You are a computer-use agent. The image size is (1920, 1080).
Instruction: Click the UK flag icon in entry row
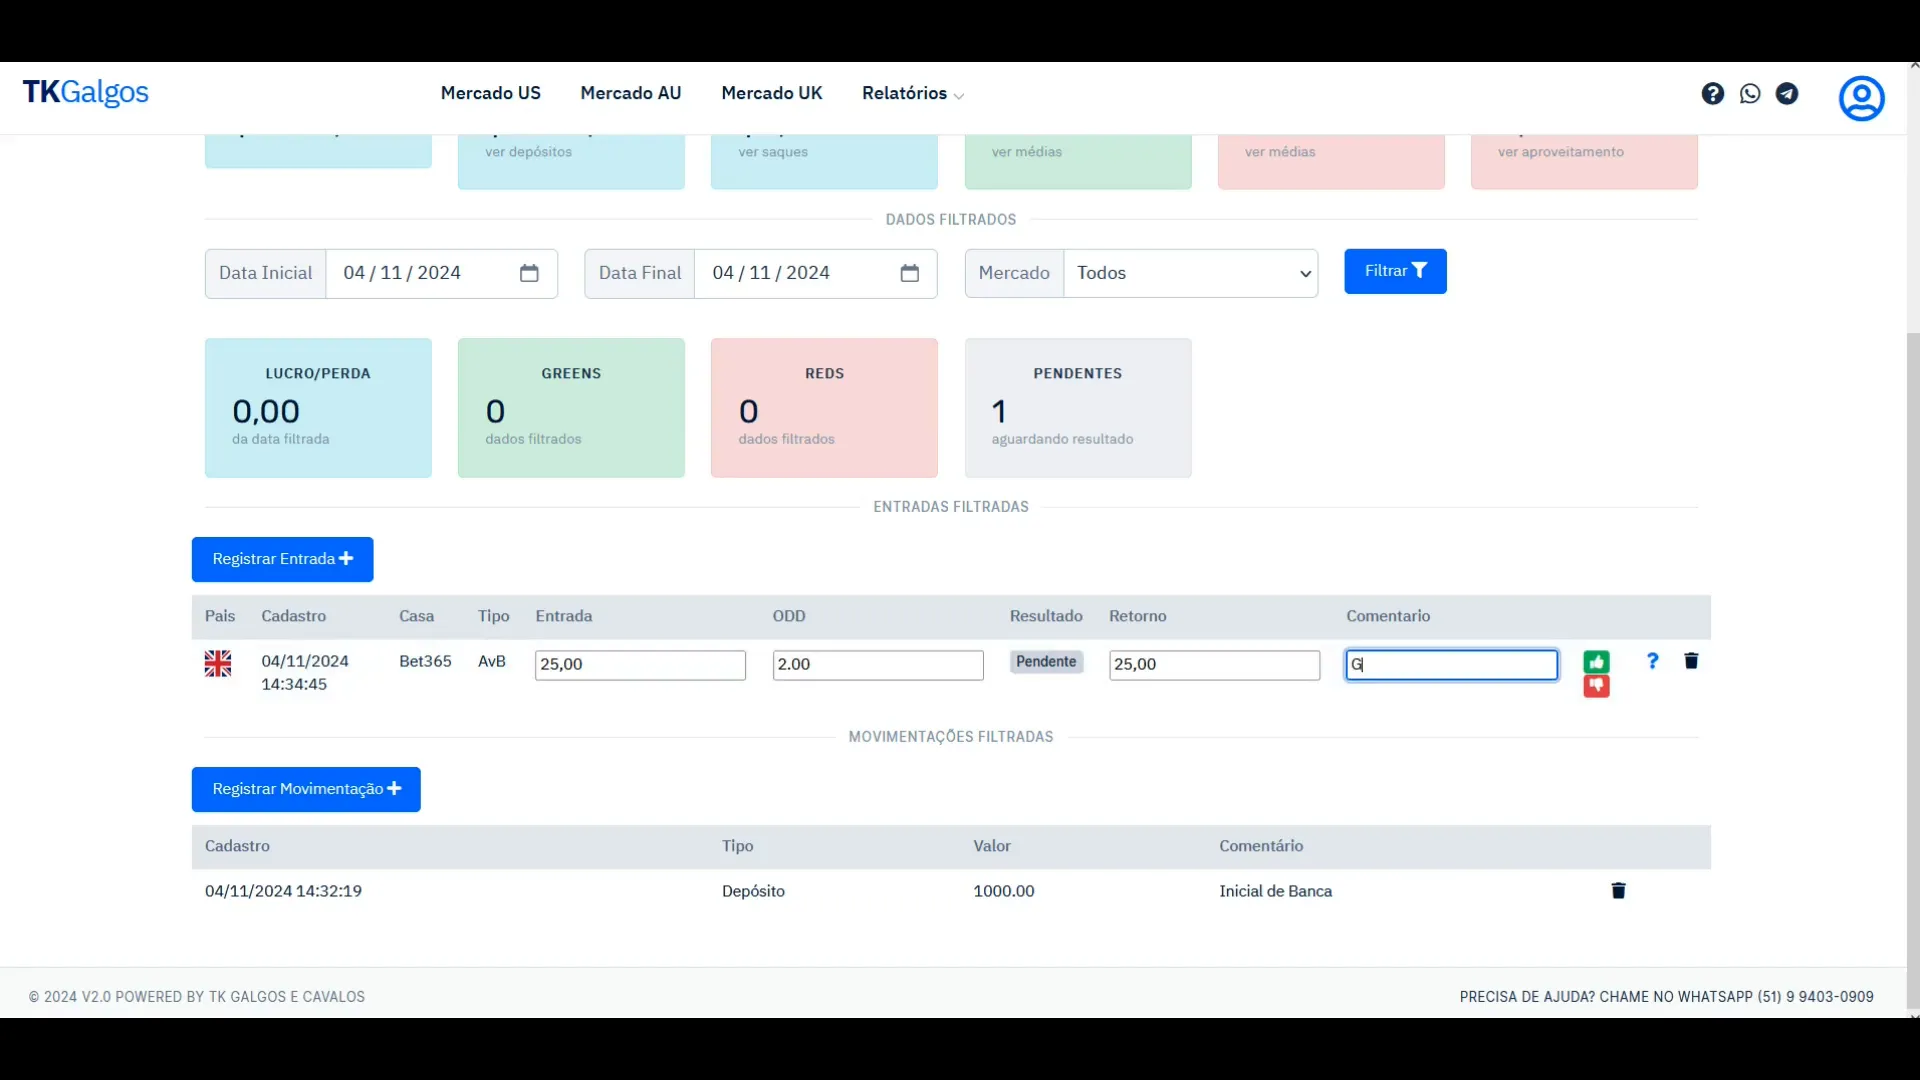coord(218,664)
